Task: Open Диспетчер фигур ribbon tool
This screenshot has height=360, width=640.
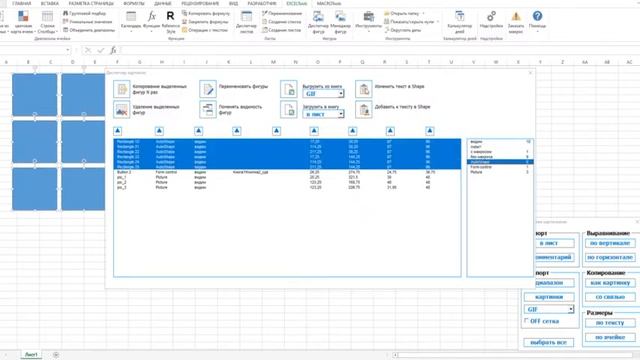Action: pyautogui.click(x=318, y=21)
